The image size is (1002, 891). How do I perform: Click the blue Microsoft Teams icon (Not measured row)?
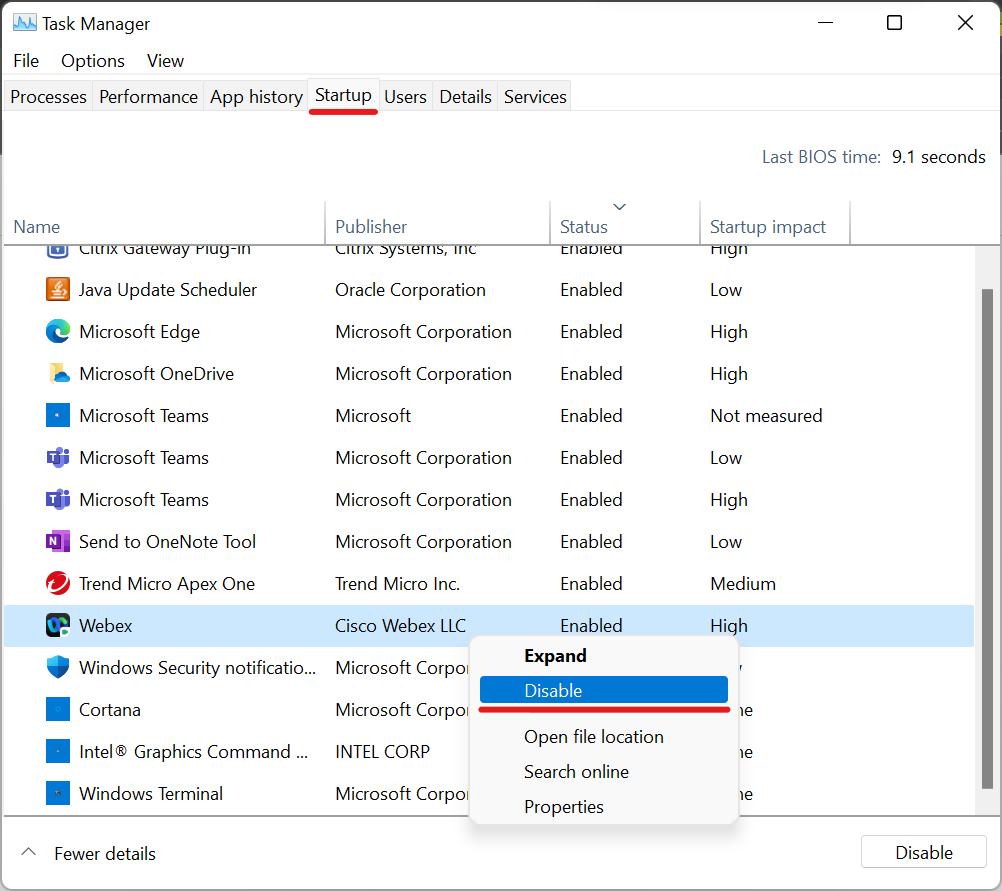click(x=58, y=415)
